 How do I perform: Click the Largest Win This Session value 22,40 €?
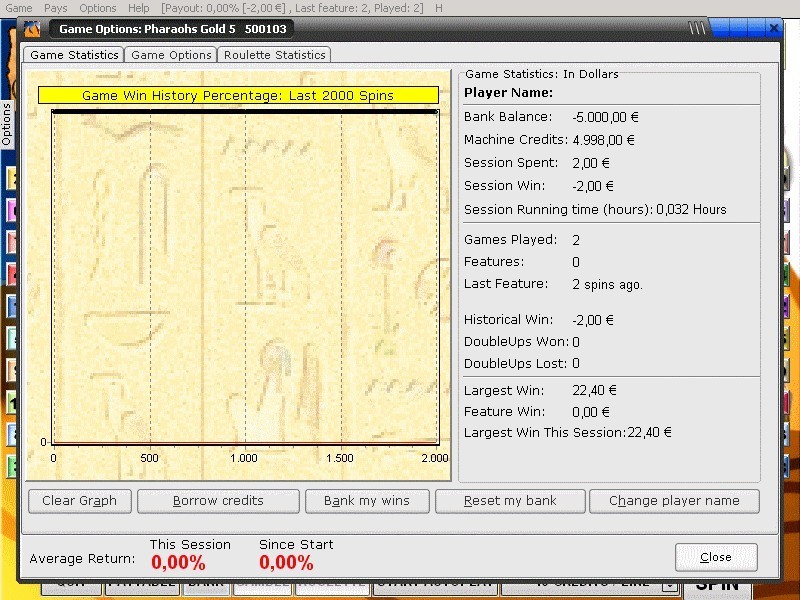649,433
